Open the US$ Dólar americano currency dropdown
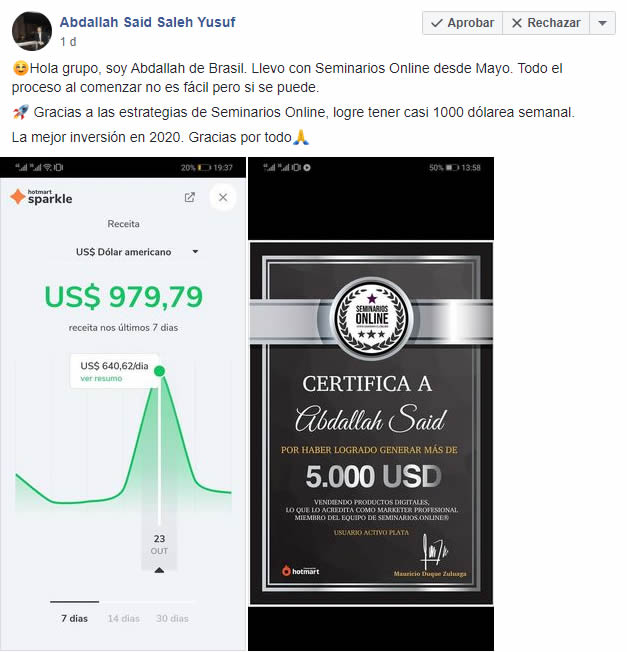This screenshot has width=627, height=652. (137, 252)
